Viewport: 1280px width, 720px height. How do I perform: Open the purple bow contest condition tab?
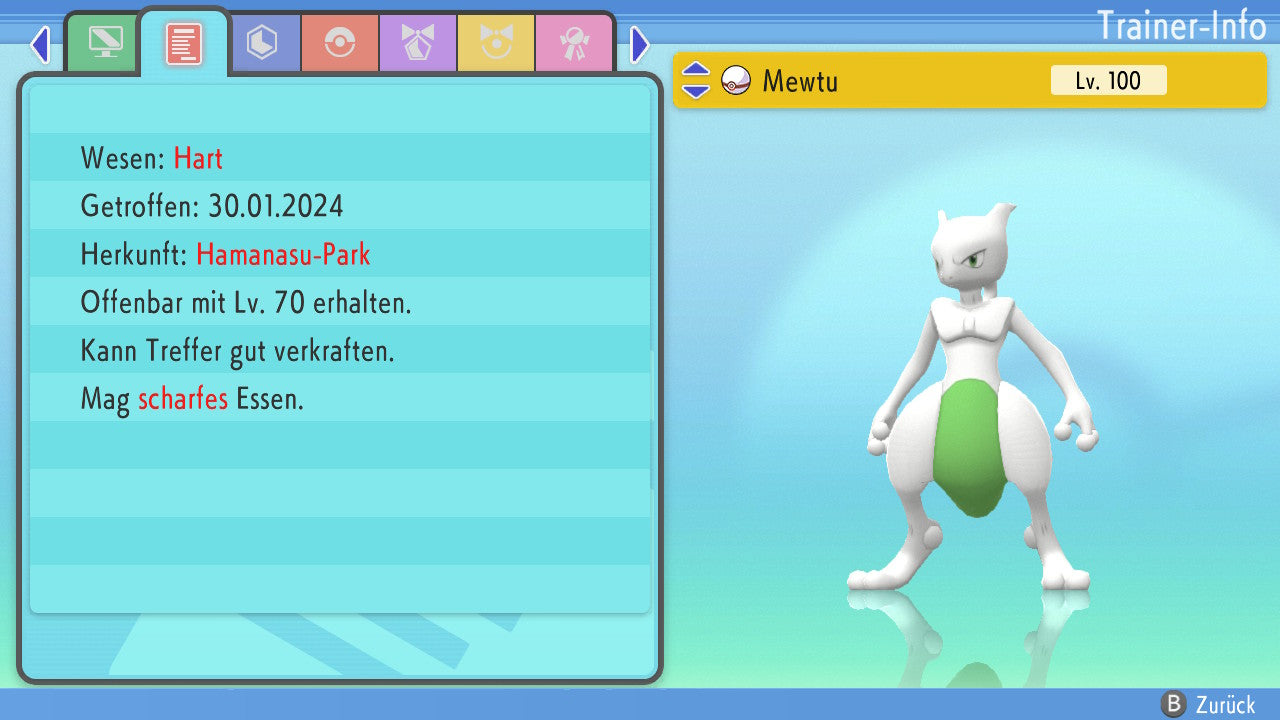(x=418, y=43)
